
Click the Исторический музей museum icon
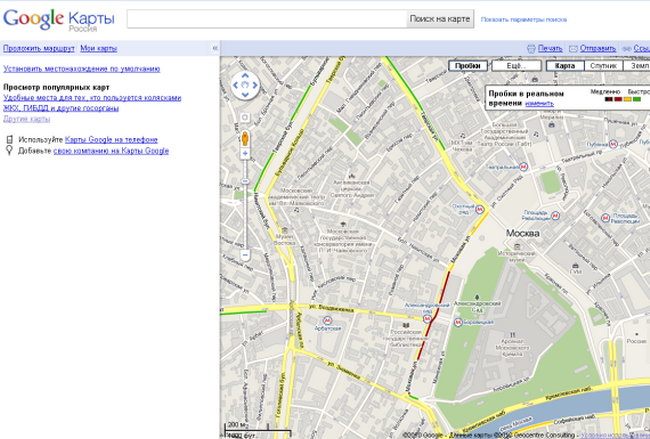(x=517, y=247)
